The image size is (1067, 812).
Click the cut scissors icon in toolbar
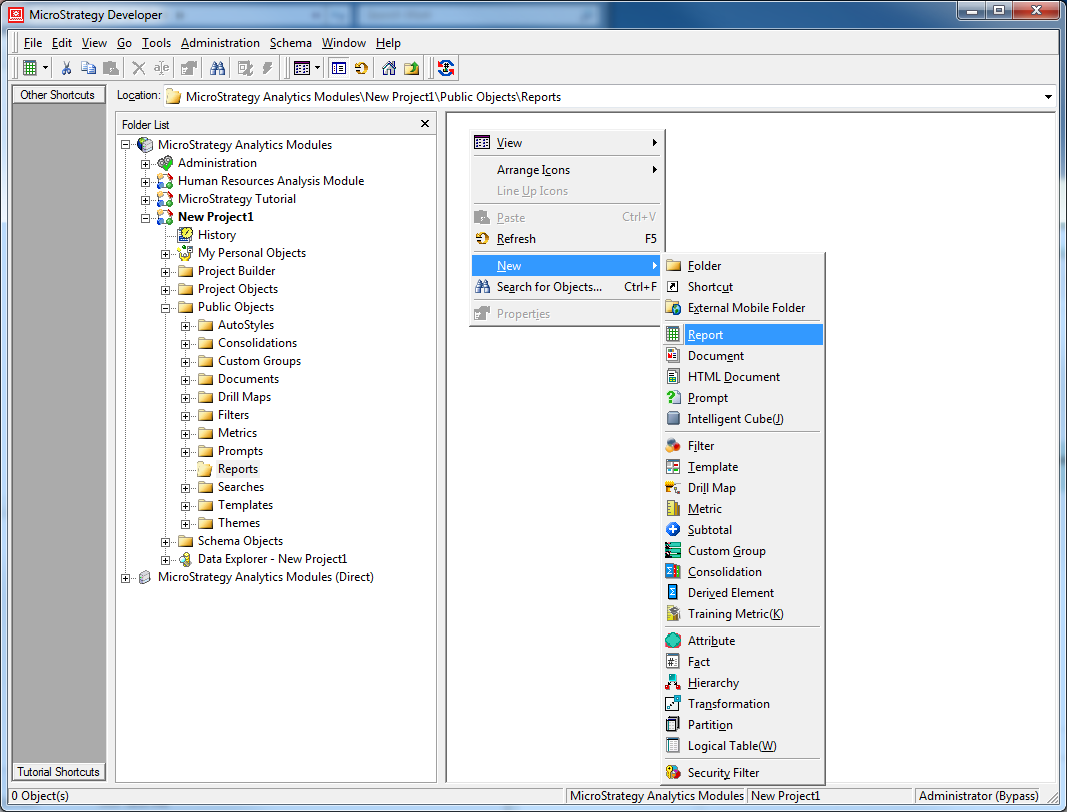[x=66, y=68]
